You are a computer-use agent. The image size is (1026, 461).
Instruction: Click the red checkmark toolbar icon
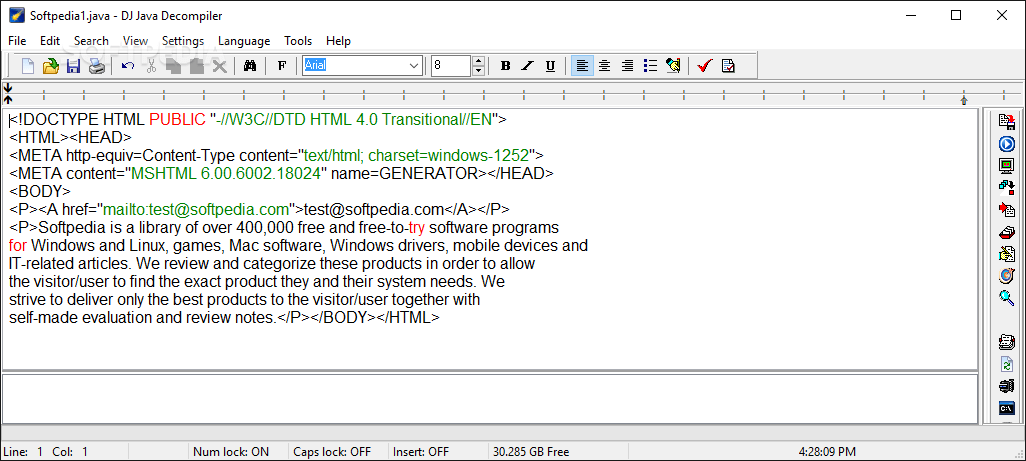(x=705, y=66)
